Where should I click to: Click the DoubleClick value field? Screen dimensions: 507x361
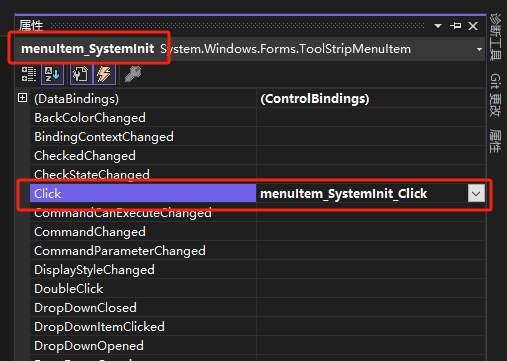371,289
